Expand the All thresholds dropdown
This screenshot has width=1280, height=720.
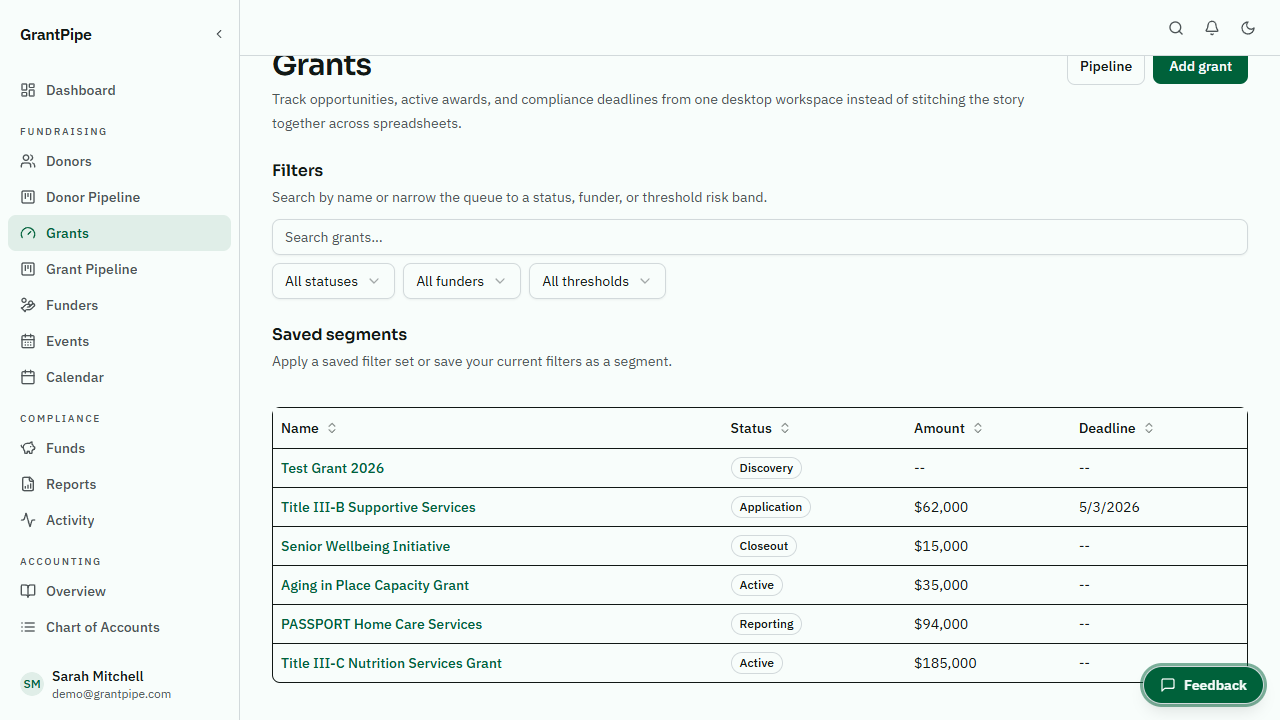(x=597, y=281)
